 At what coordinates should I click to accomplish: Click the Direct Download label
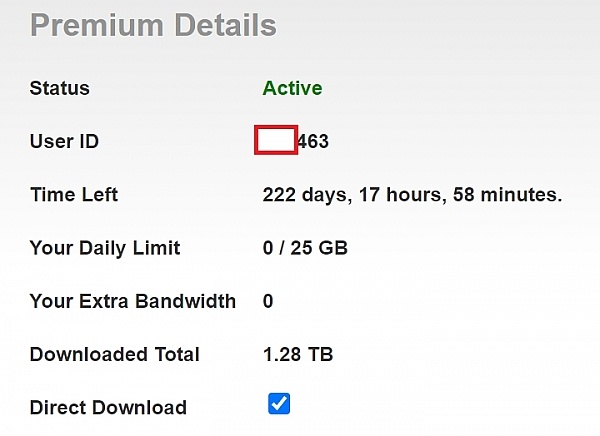point(108,407)
